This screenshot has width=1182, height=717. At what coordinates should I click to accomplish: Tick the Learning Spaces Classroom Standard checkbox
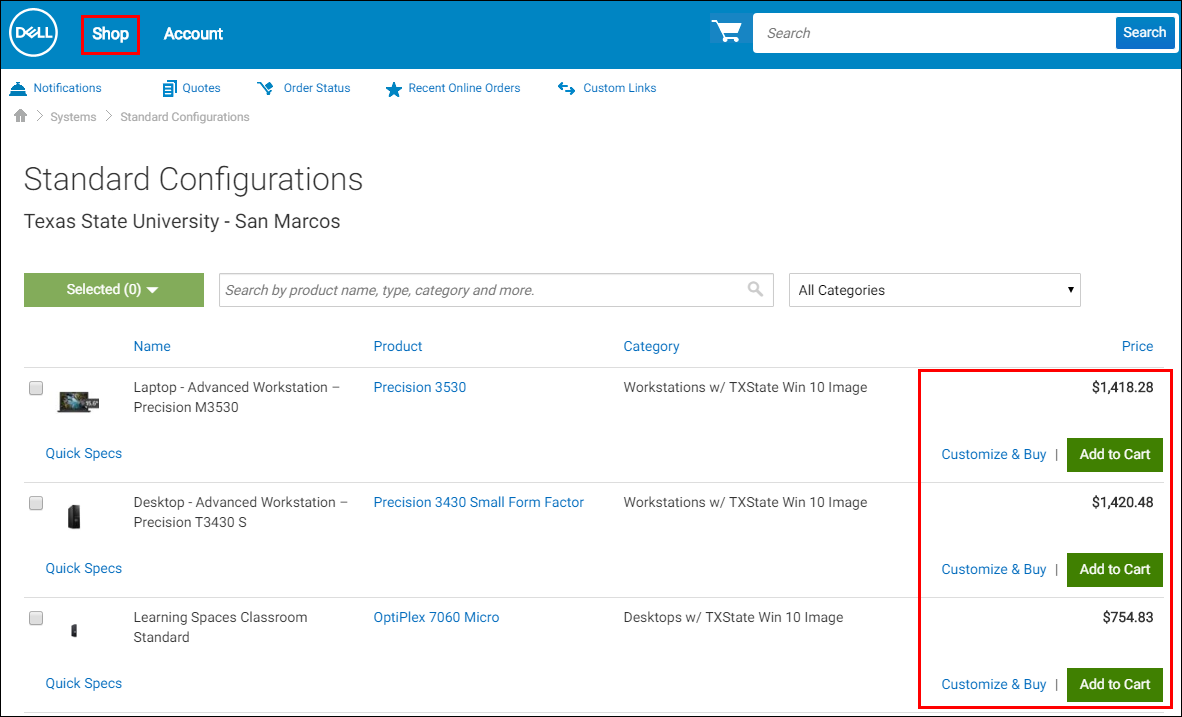36,618
